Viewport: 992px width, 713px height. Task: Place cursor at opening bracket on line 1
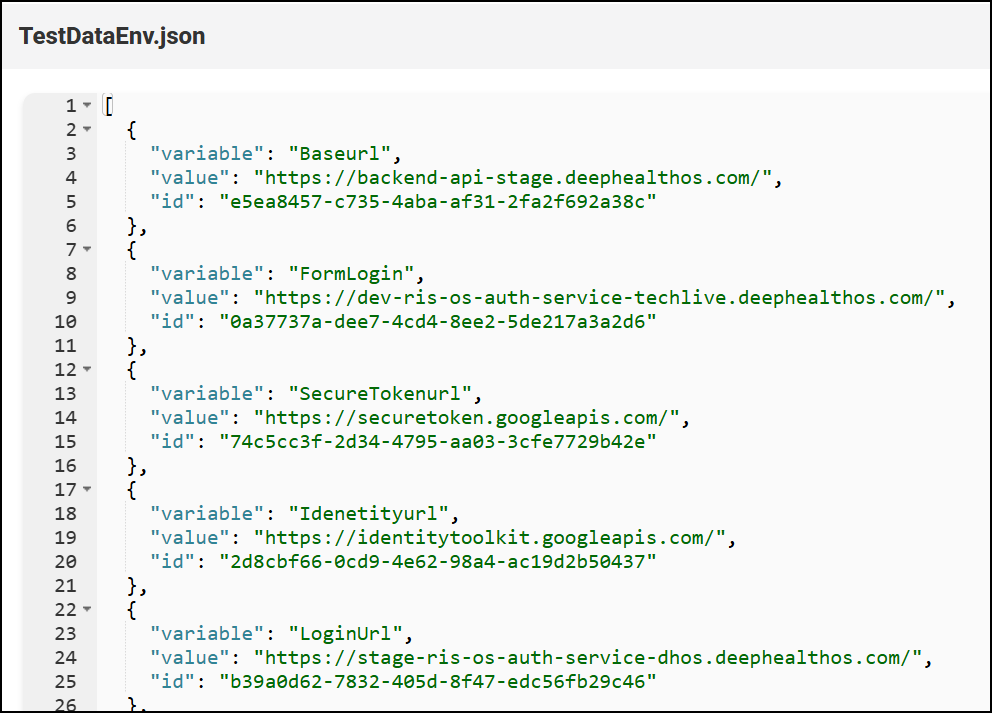click(x=109, y=106)
